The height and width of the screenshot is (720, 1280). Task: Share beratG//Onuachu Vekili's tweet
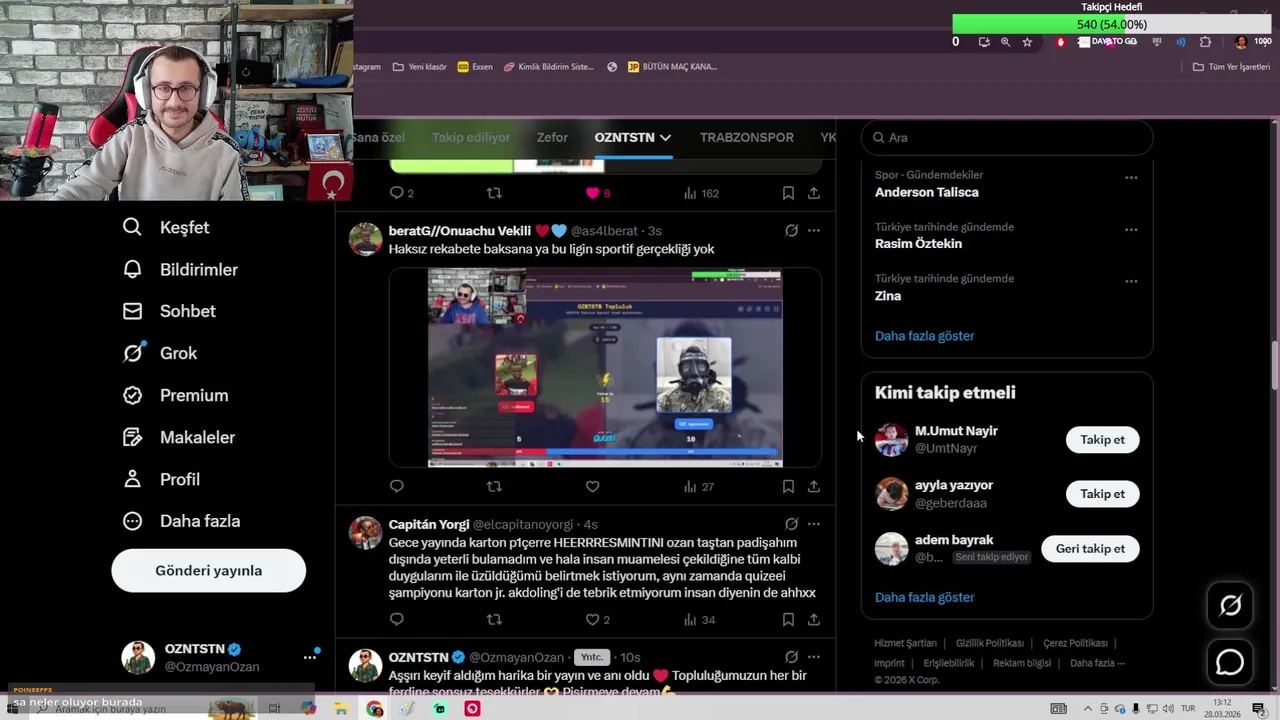click(814, 486)
